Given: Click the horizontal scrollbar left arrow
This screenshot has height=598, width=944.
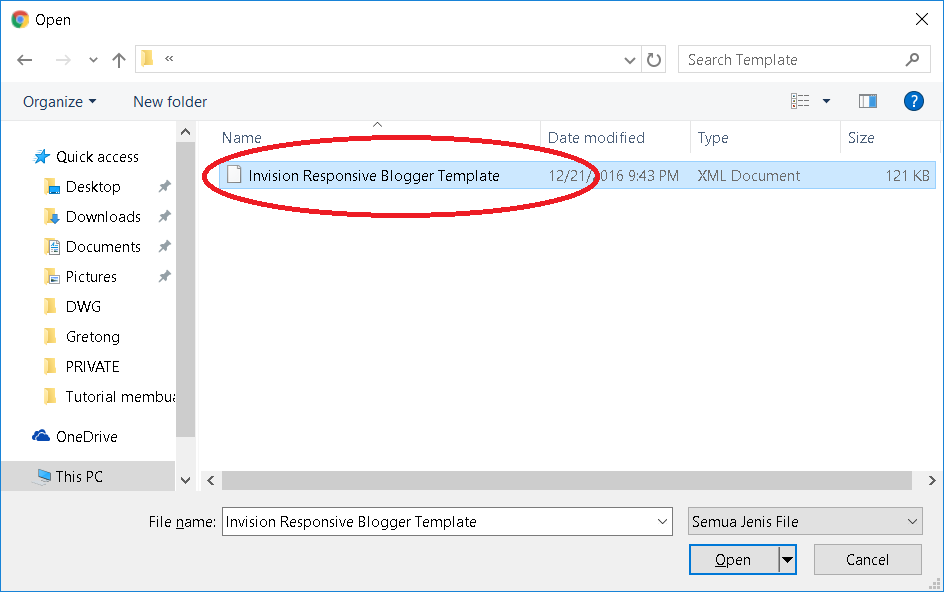Looking at the screenshot, I should (x=211, y=480).
